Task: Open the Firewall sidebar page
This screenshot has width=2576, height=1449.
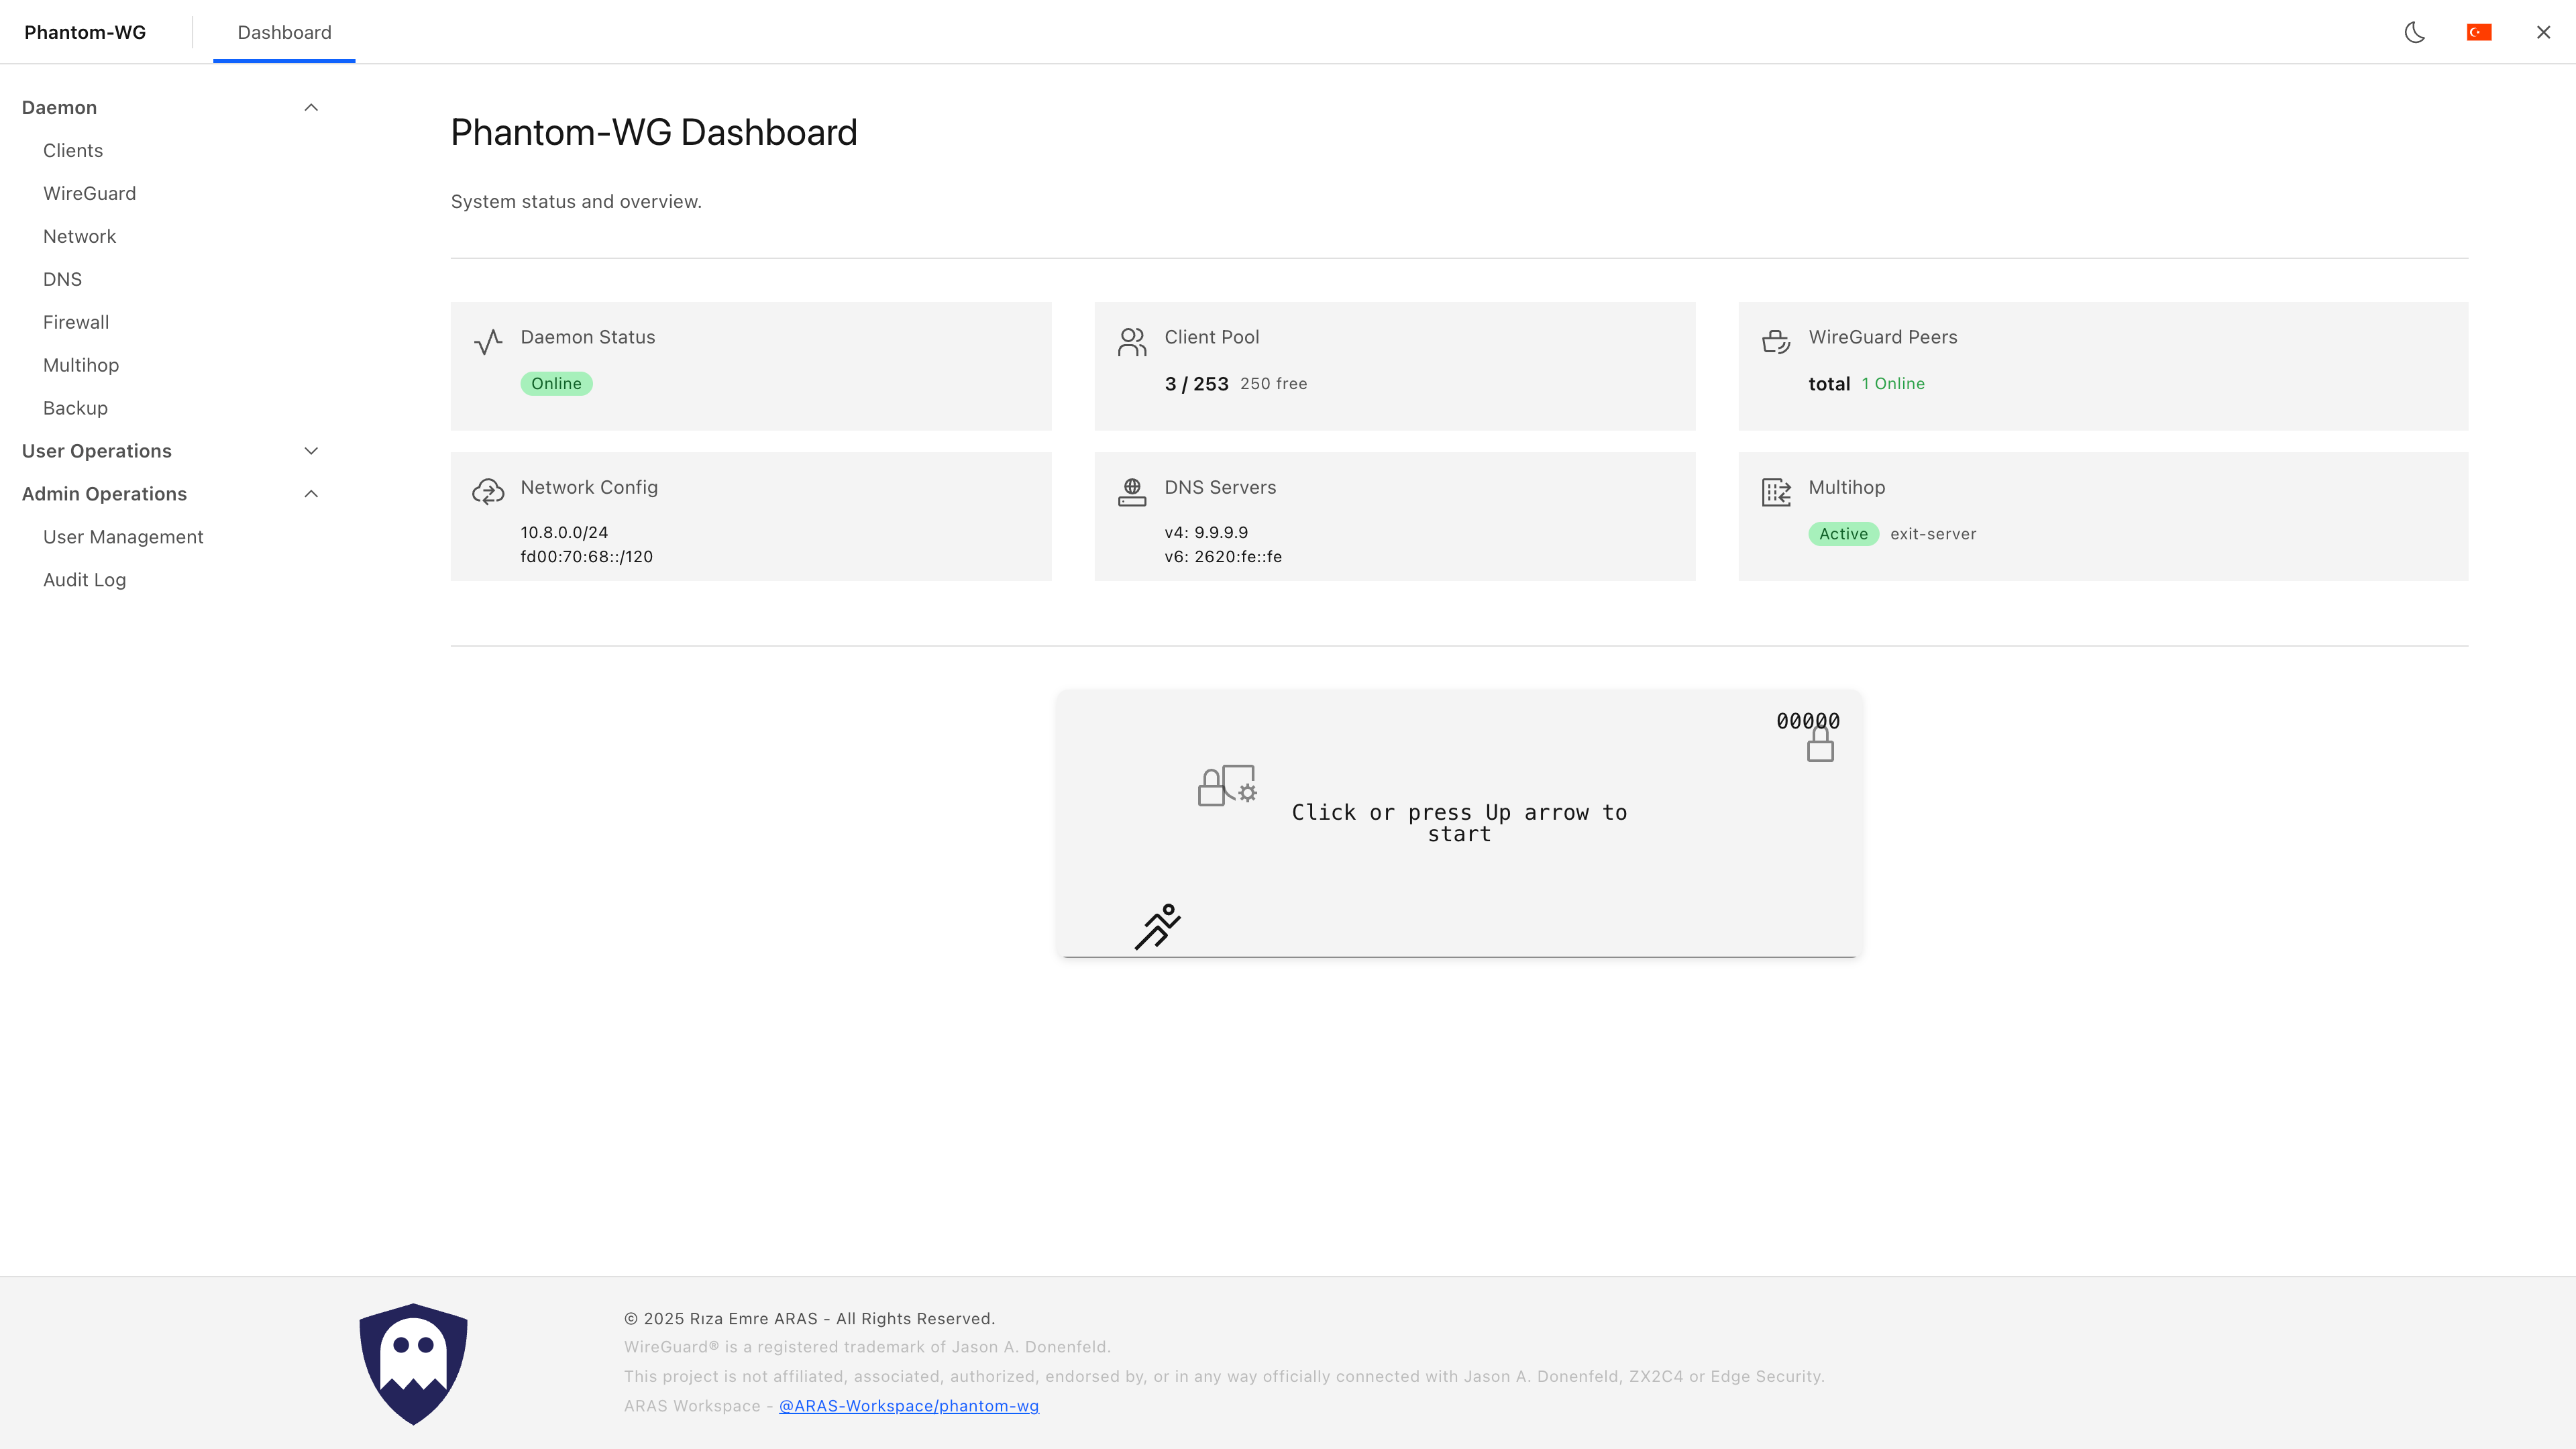Action: [x=76, y=322]
